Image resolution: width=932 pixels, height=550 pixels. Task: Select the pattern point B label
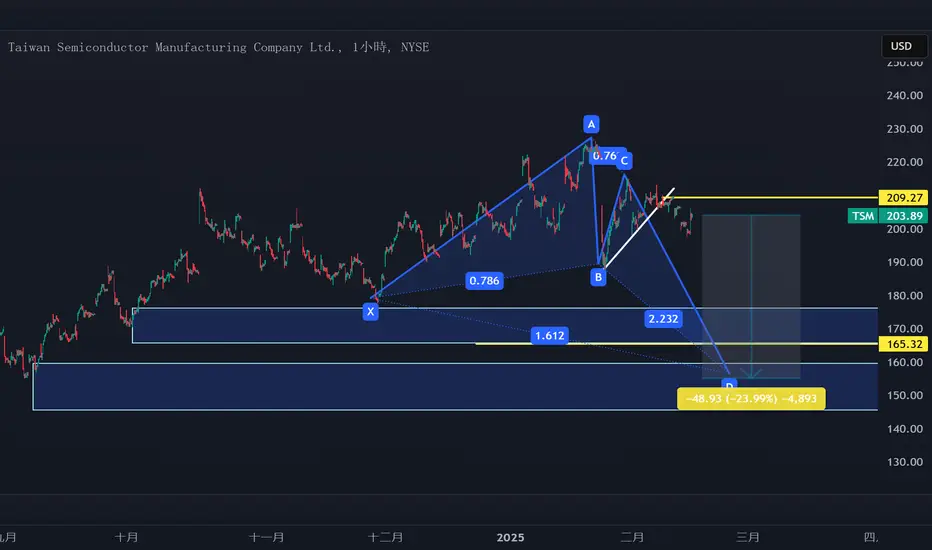coord(599,277)
